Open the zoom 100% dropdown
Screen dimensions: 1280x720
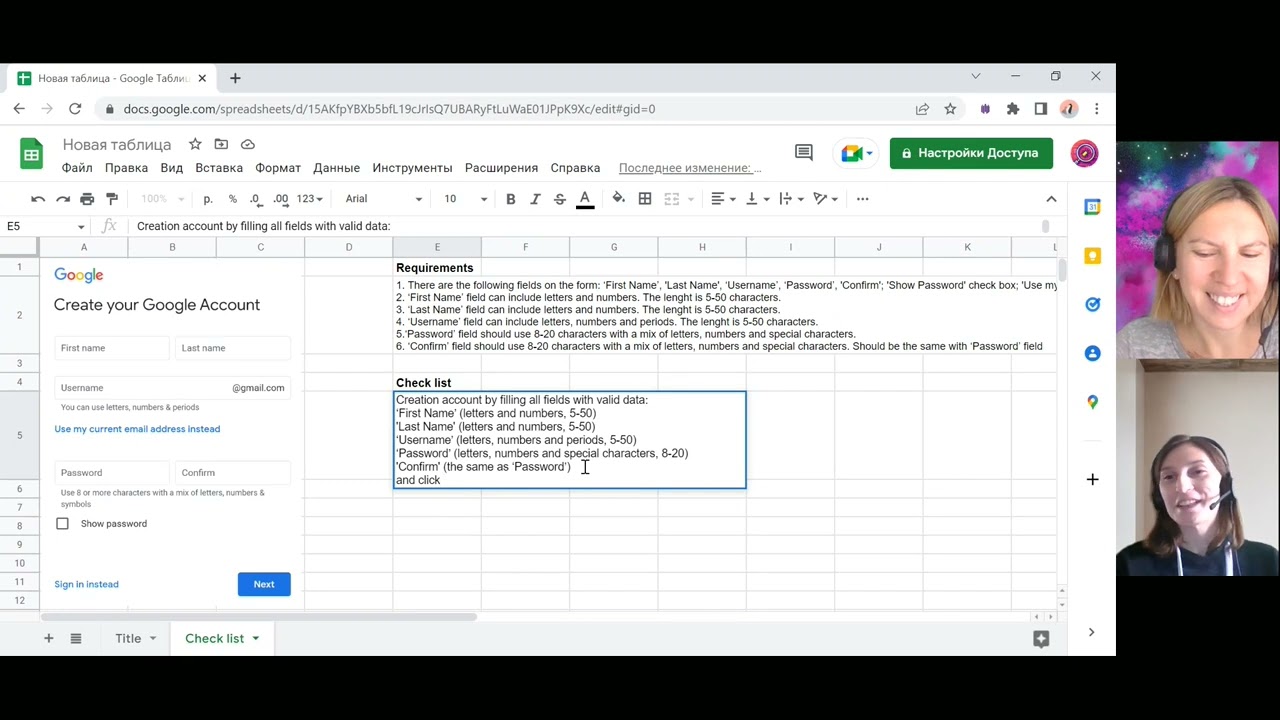click(x=162, y=199)
